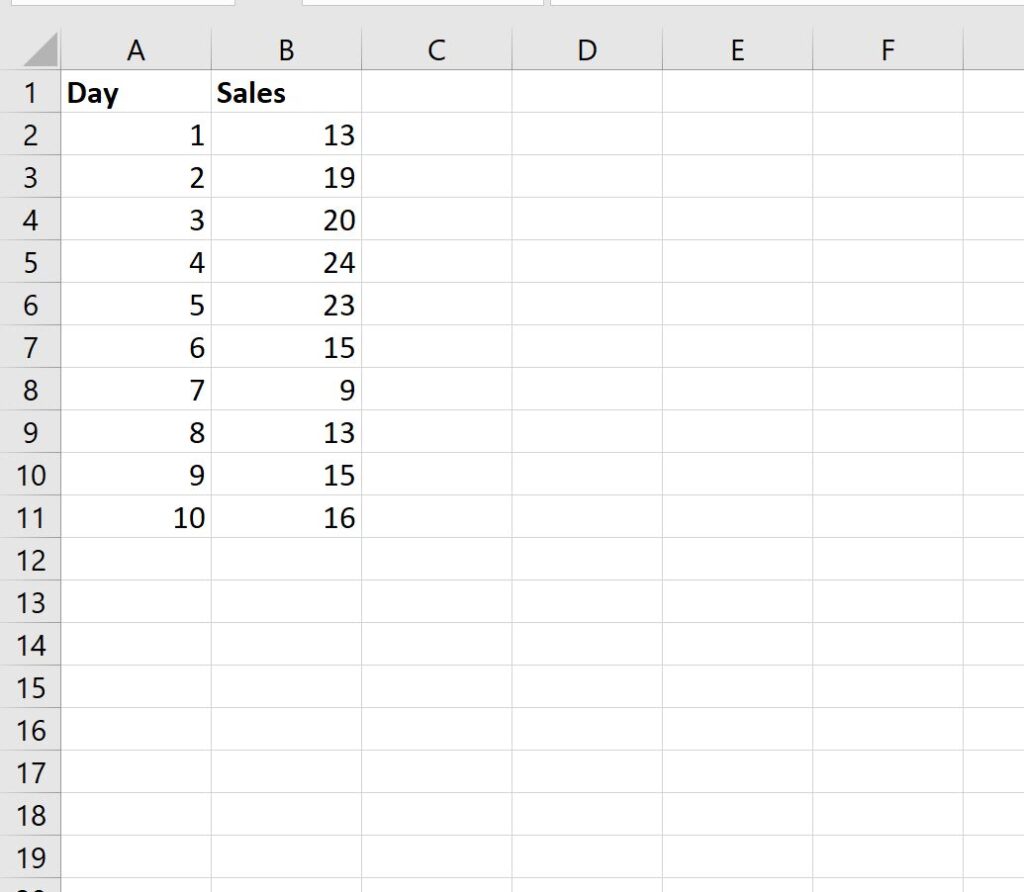Select column header D

[586, 49]
